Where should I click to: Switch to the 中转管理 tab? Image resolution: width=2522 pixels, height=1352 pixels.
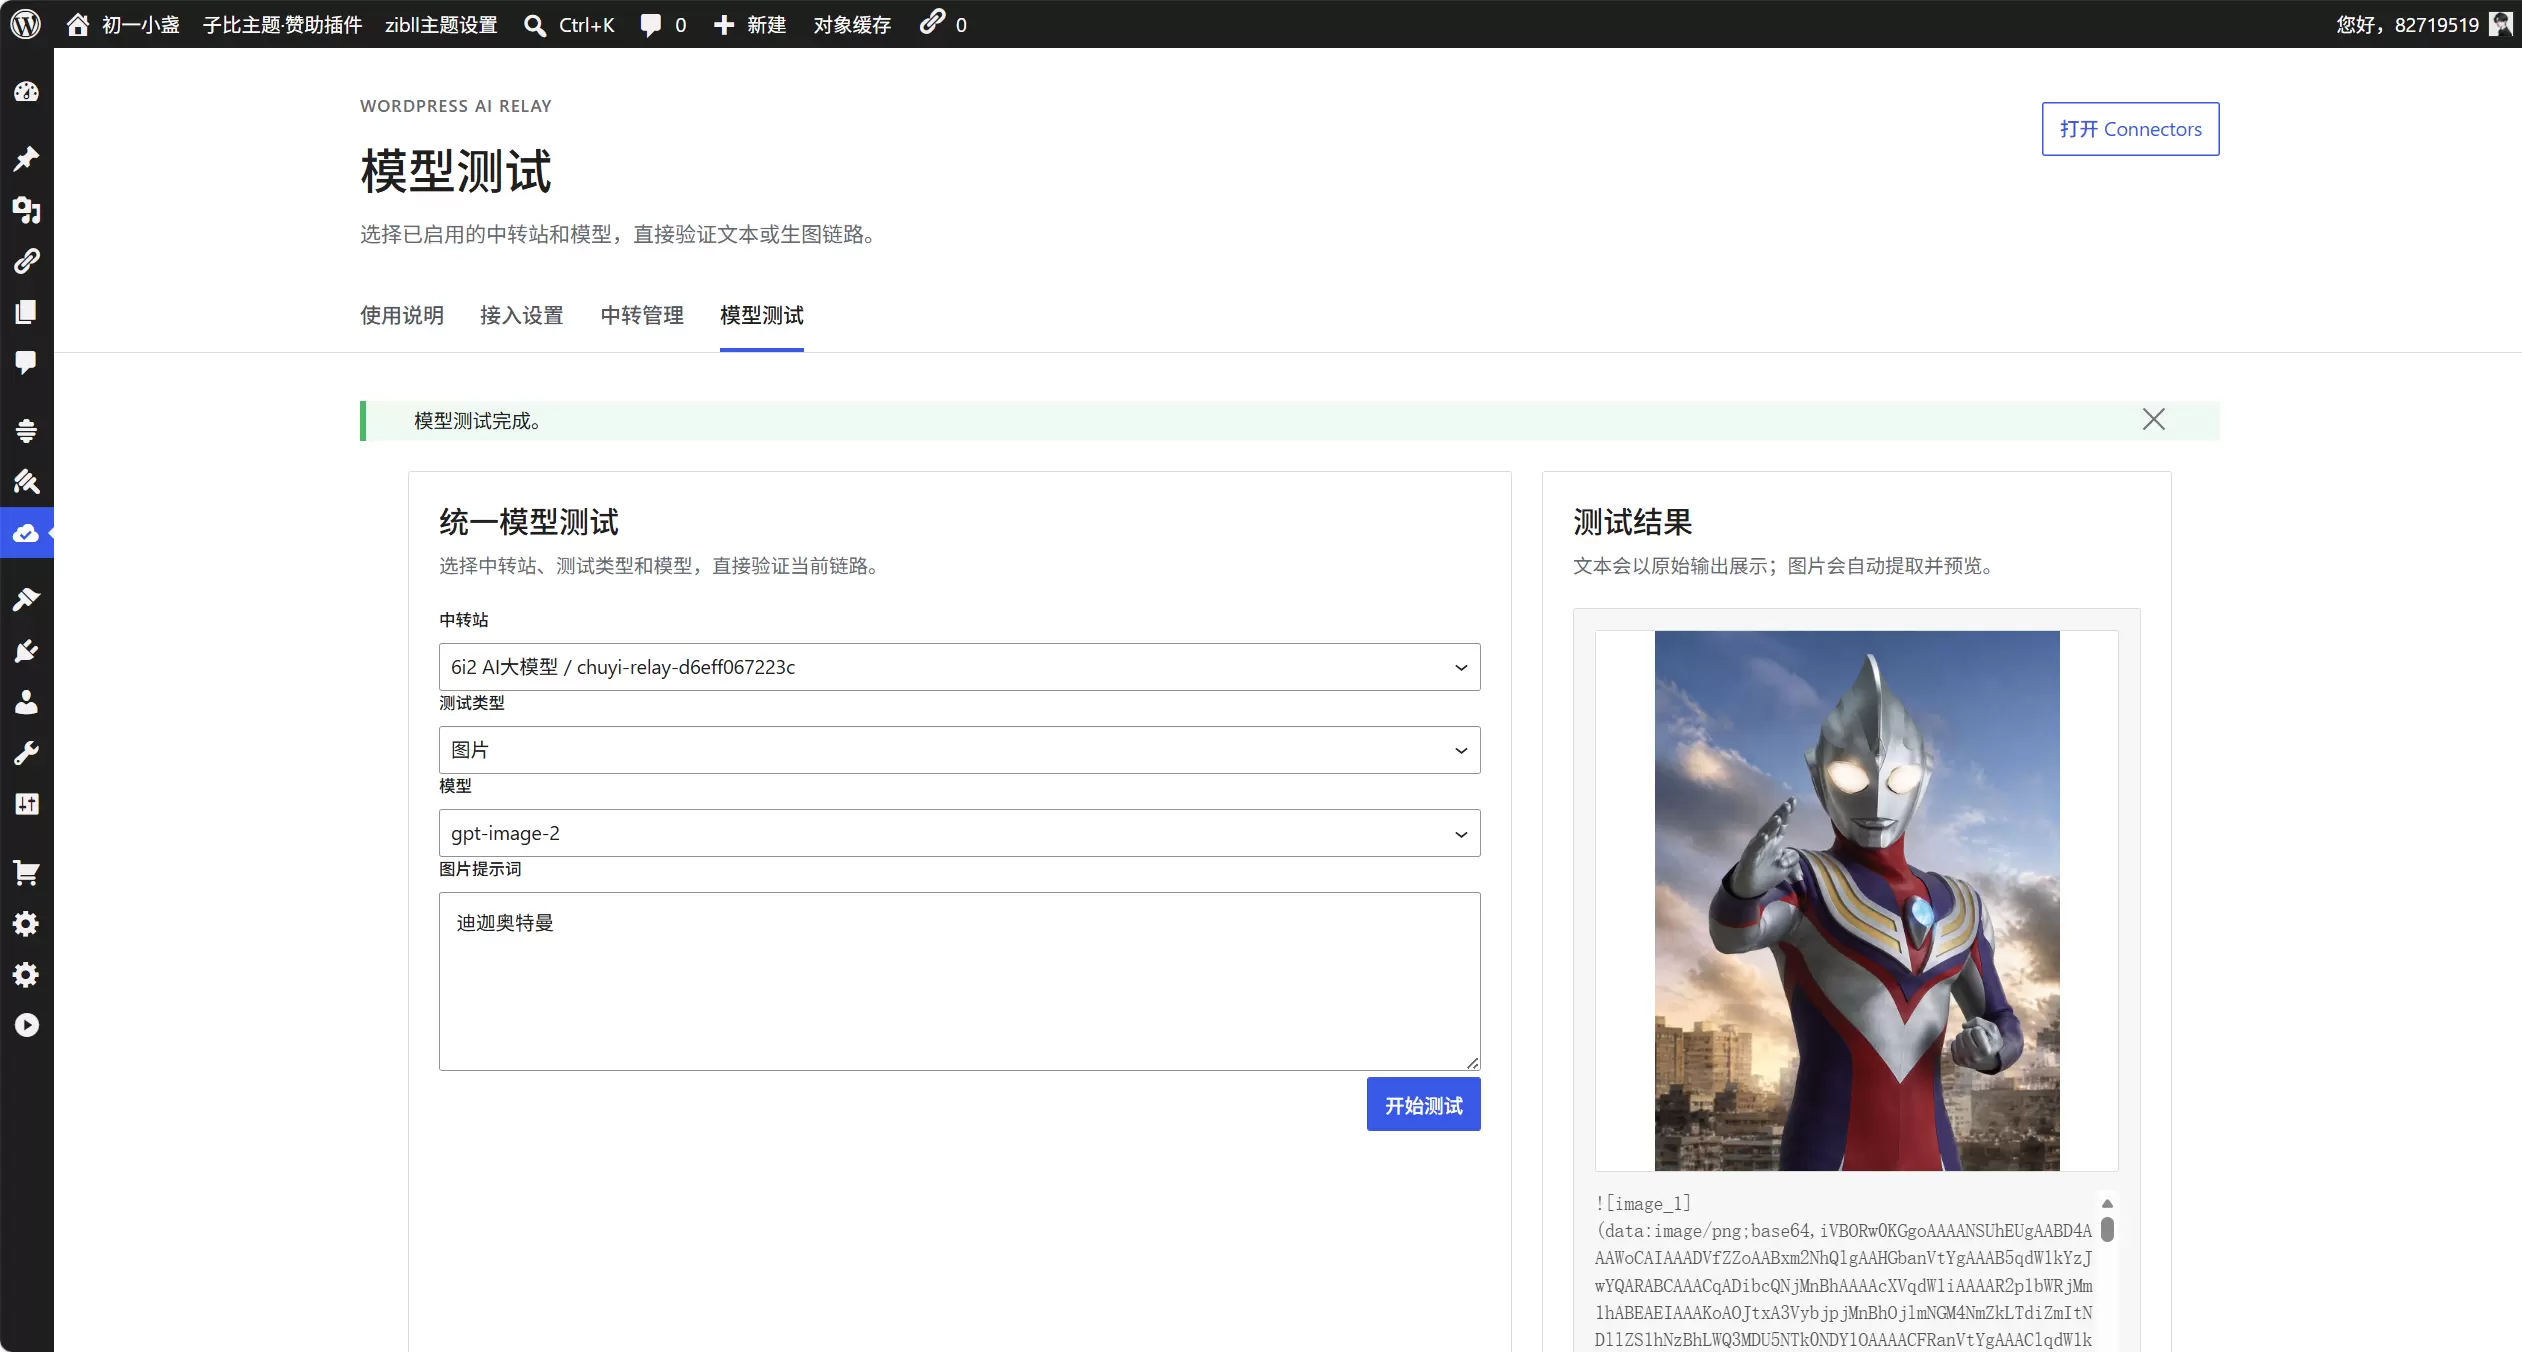pos(642,315)
